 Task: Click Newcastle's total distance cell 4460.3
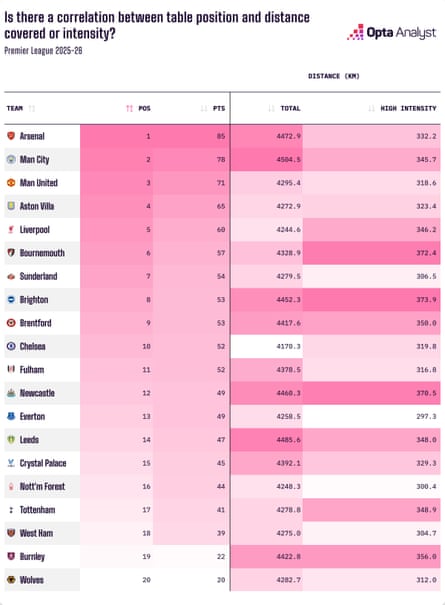(x=267, y=393)
